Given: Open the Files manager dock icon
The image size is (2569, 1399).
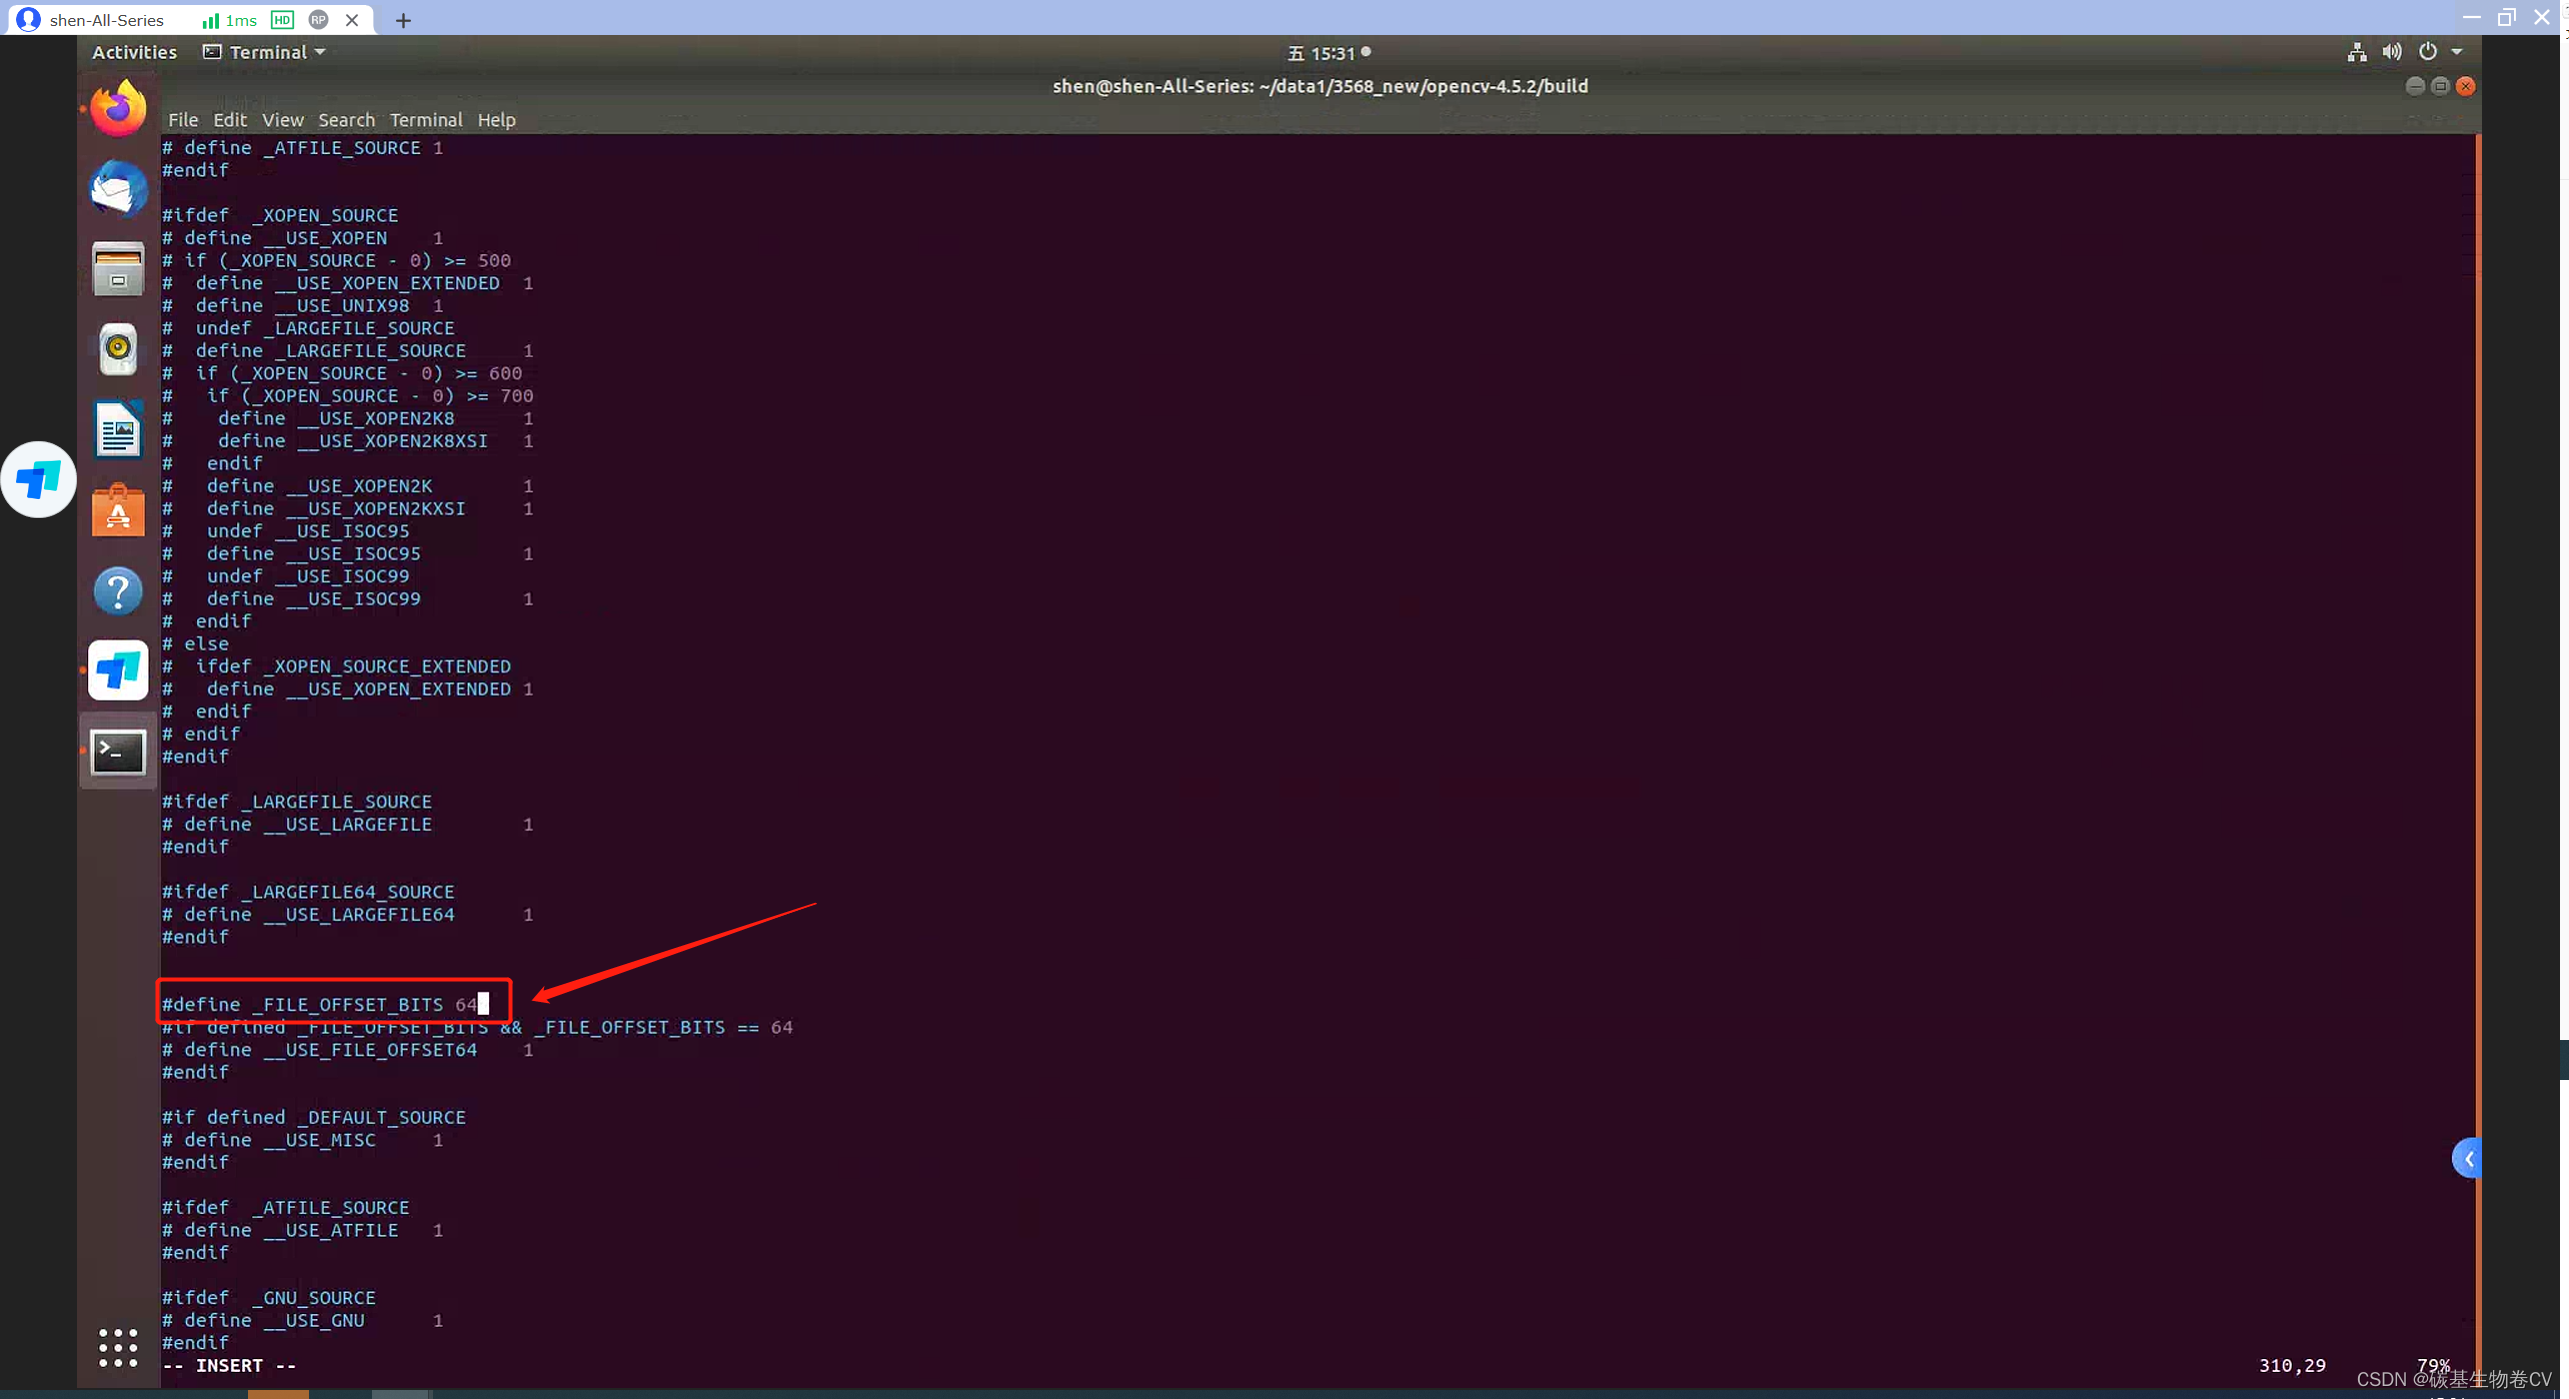Looking at the screenshot, I should click(118, 269).
